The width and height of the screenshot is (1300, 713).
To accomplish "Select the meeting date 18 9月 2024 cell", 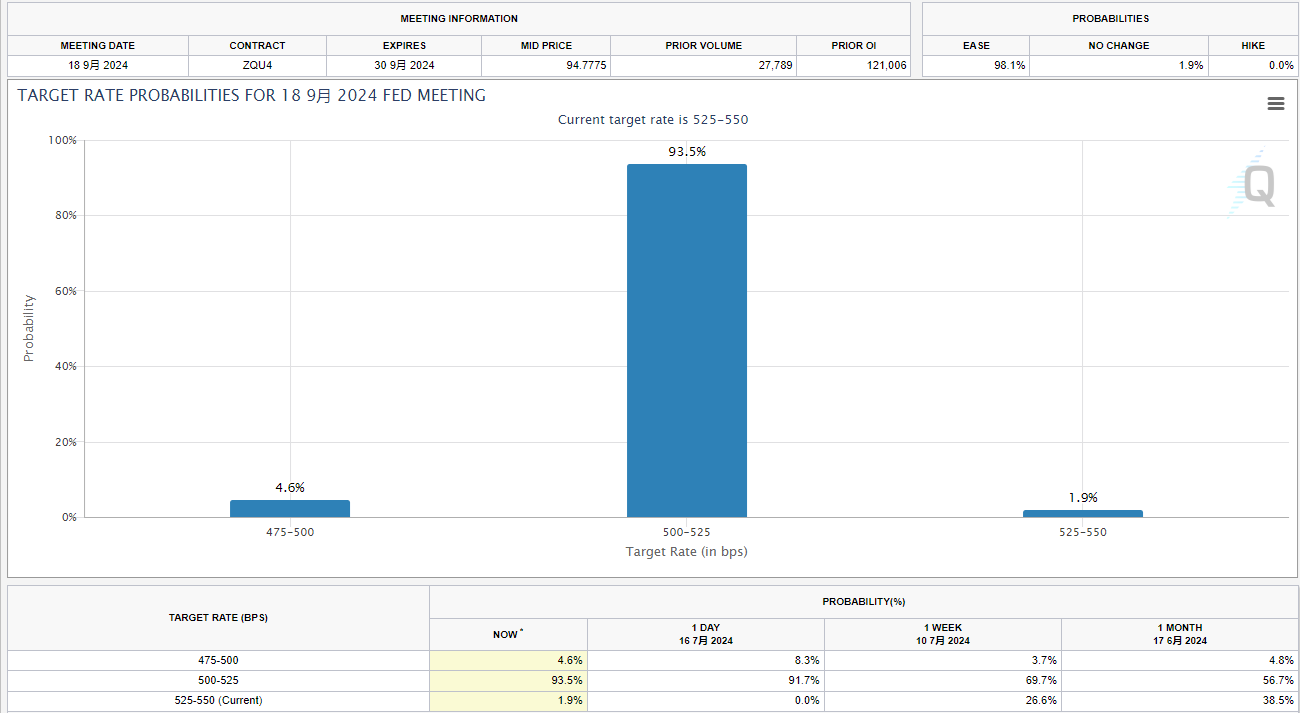I will (x=97, y=66).
